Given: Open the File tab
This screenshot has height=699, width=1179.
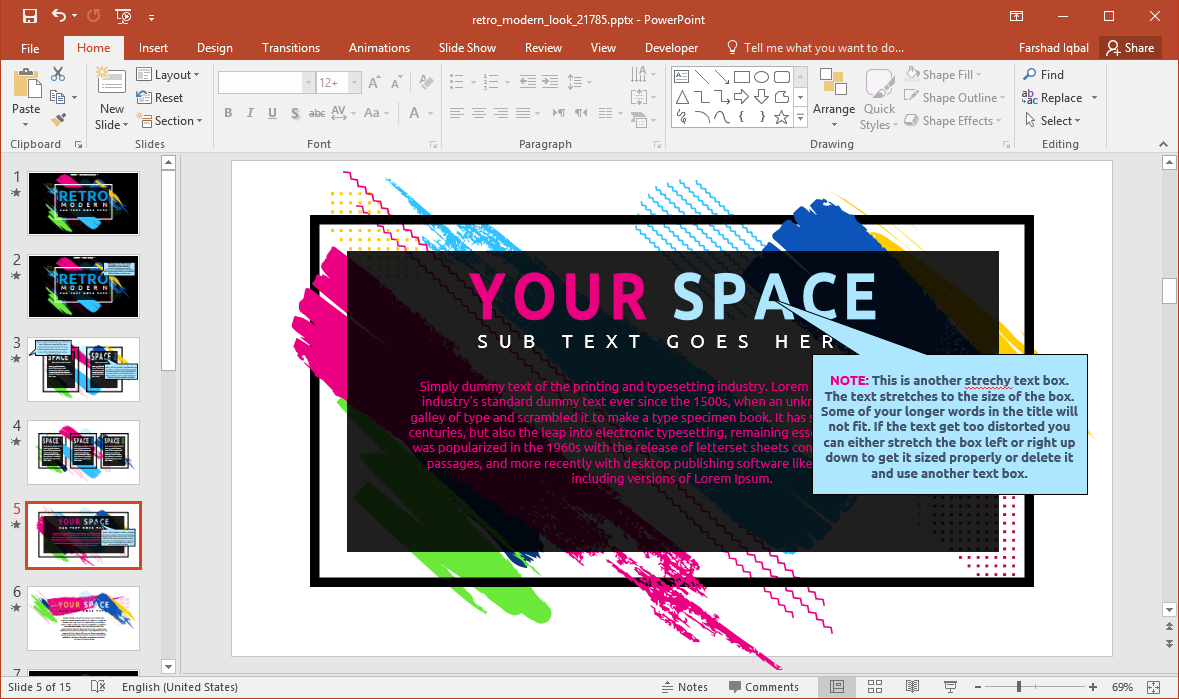Looking at the screenshot, I should point(30,48).
